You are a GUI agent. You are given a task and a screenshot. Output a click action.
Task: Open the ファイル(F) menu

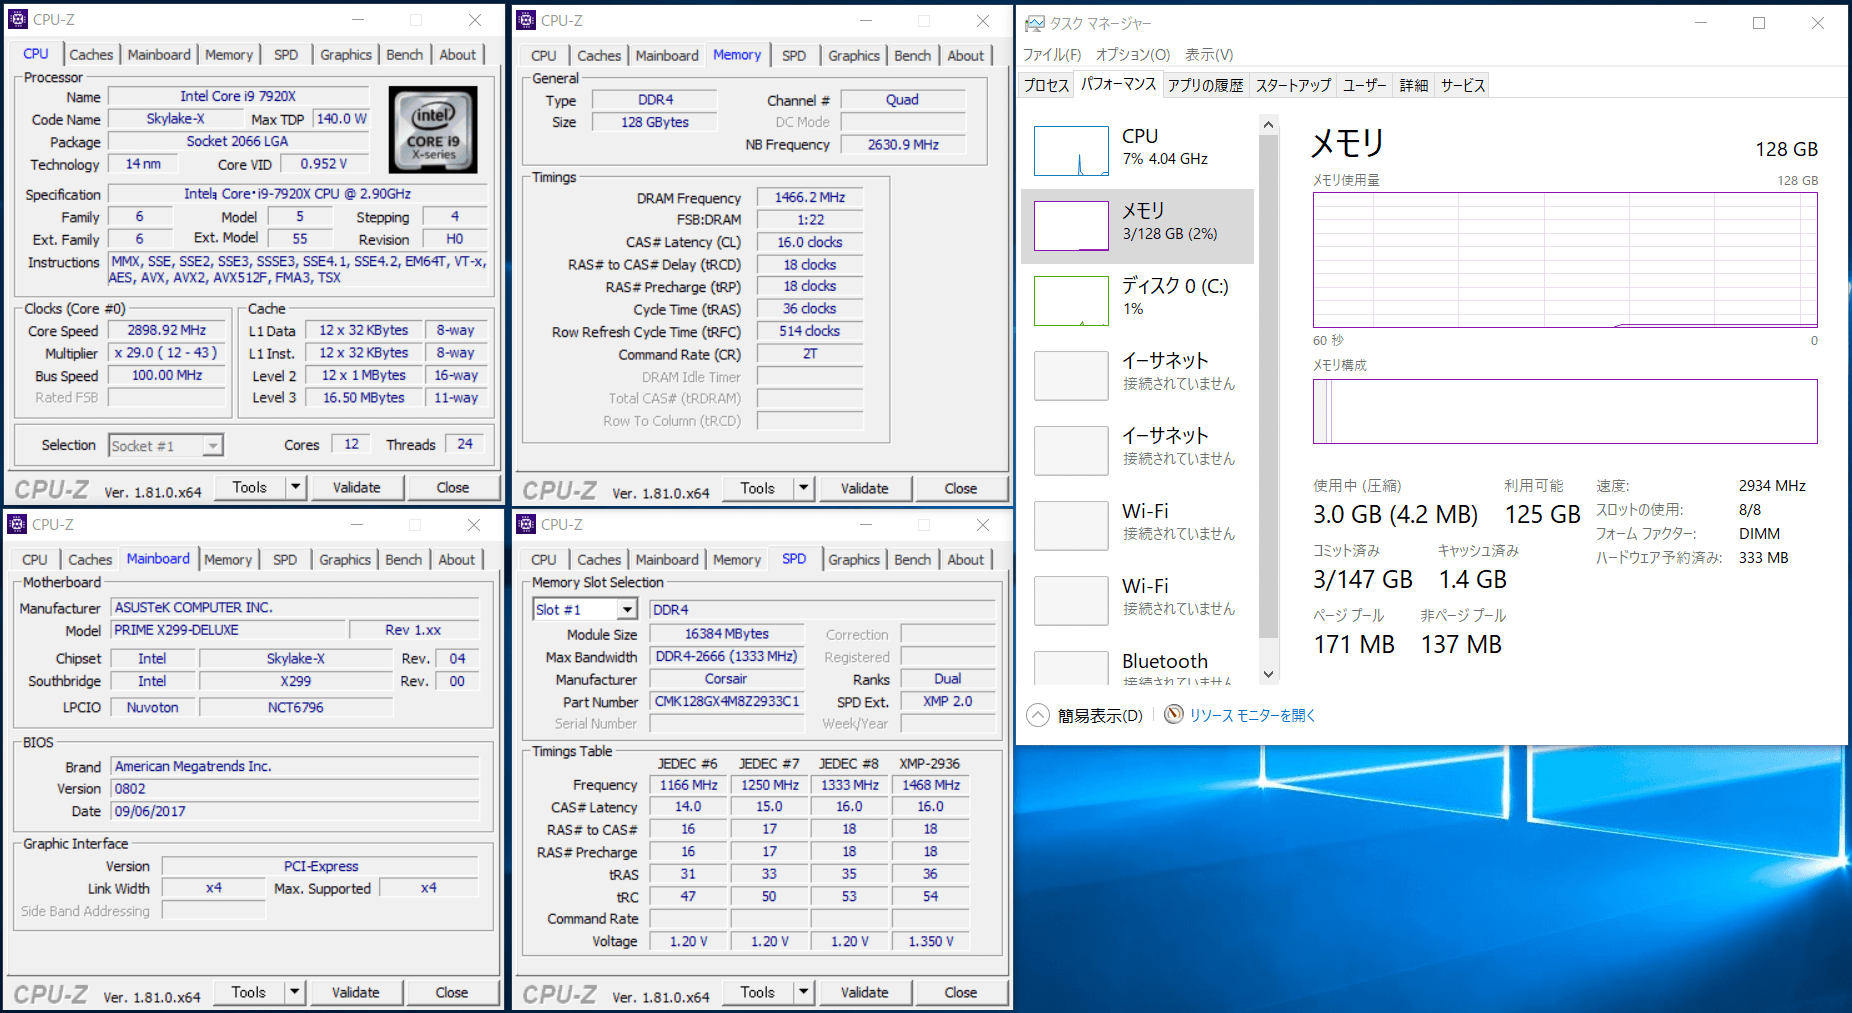pyautogui.click(x=1051, y=54)
